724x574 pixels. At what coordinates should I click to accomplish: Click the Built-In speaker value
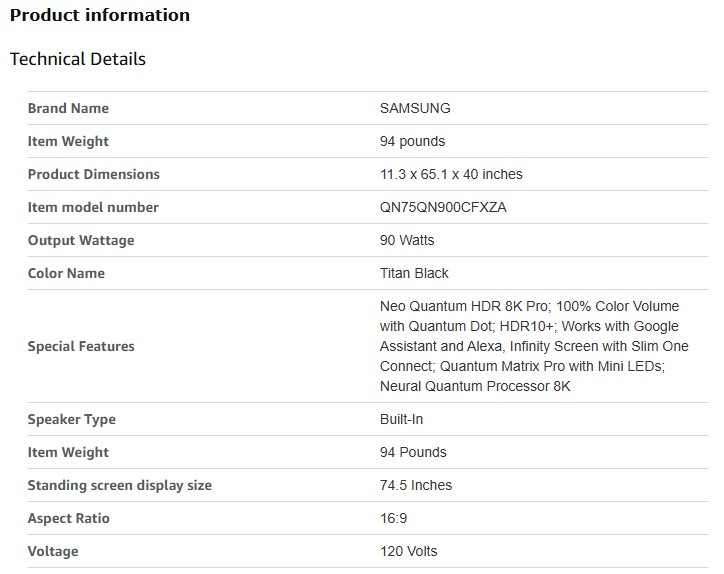tap(401, 419)
